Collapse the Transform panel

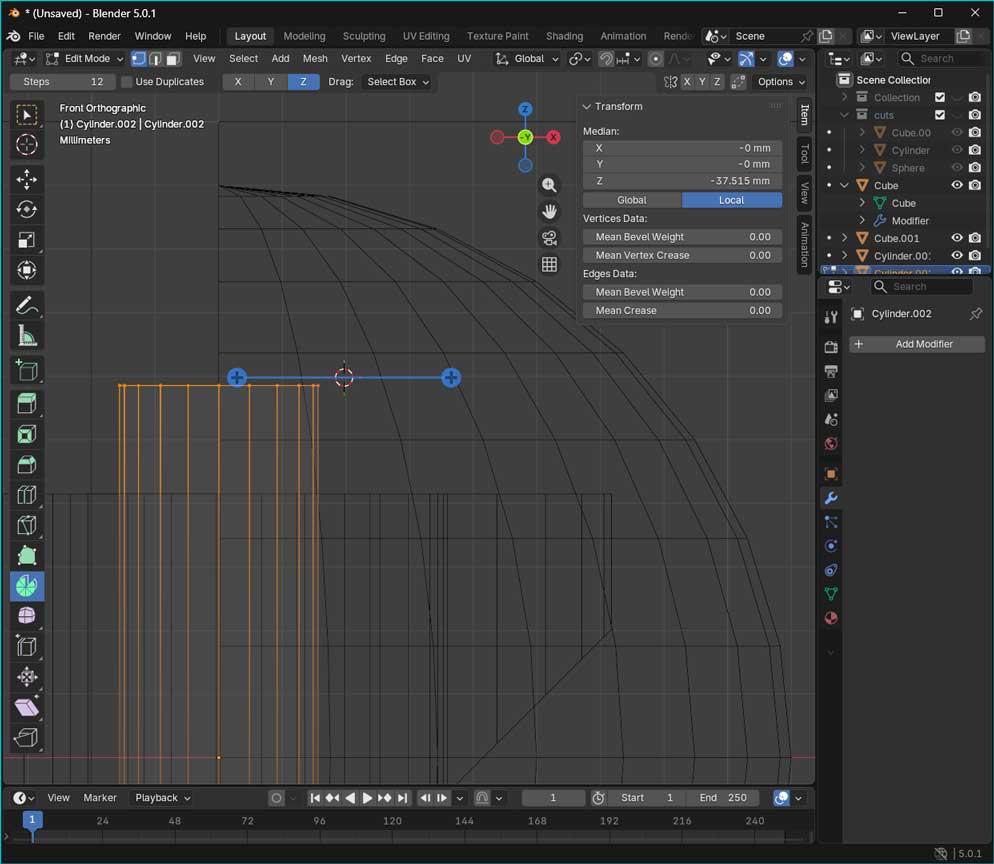588,106
